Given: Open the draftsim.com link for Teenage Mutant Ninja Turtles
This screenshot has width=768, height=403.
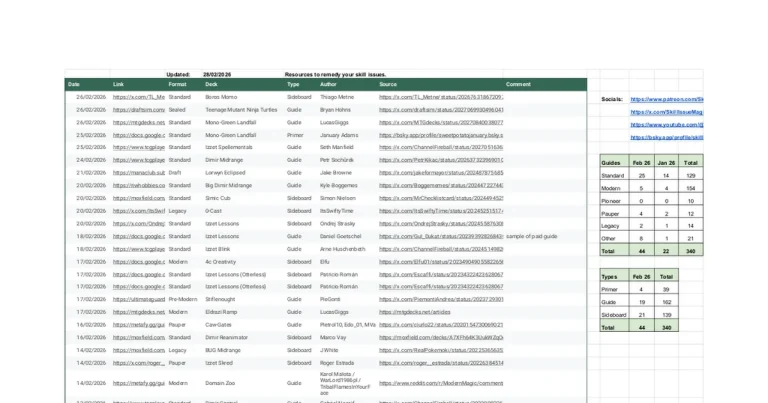Looking at the screenshot, I should tap(139, 110).
